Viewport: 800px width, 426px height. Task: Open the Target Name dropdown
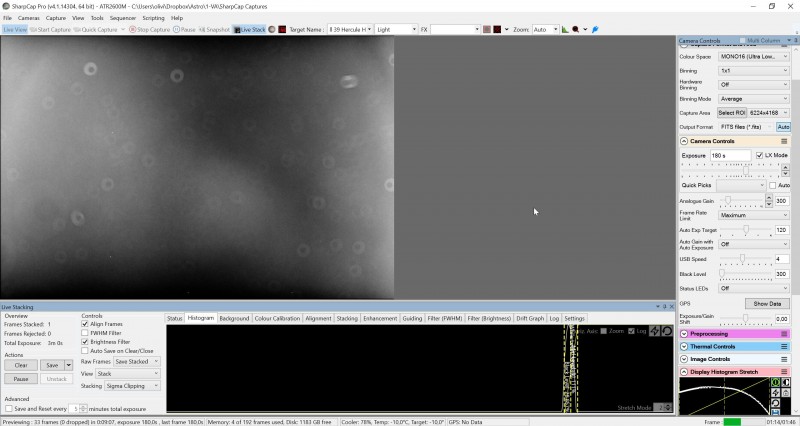(350, 30)
